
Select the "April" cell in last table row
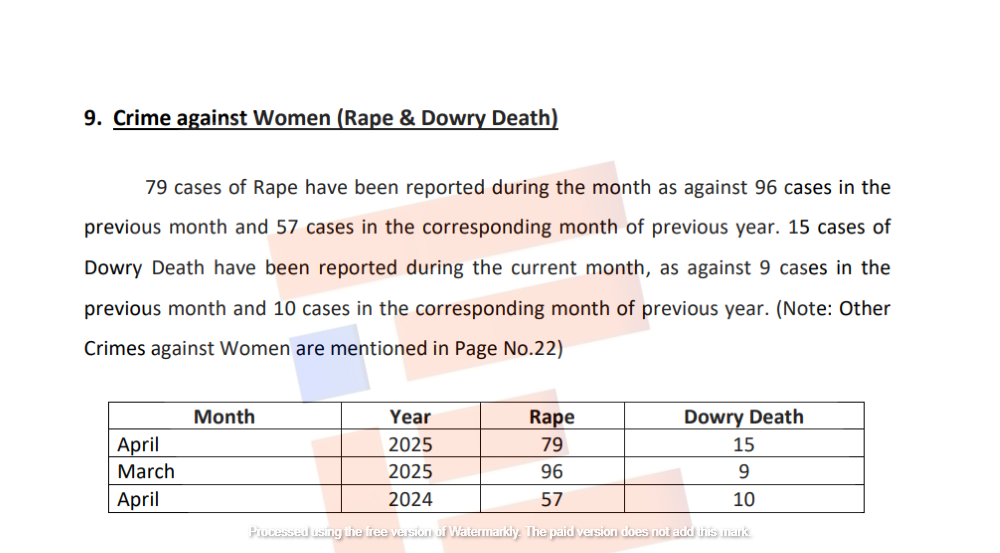(x=138, y=499)
